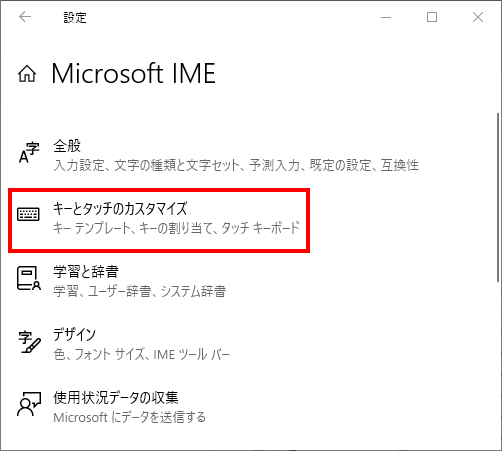
Task: Minimize the 設定 window
Action: pos(386,17)
